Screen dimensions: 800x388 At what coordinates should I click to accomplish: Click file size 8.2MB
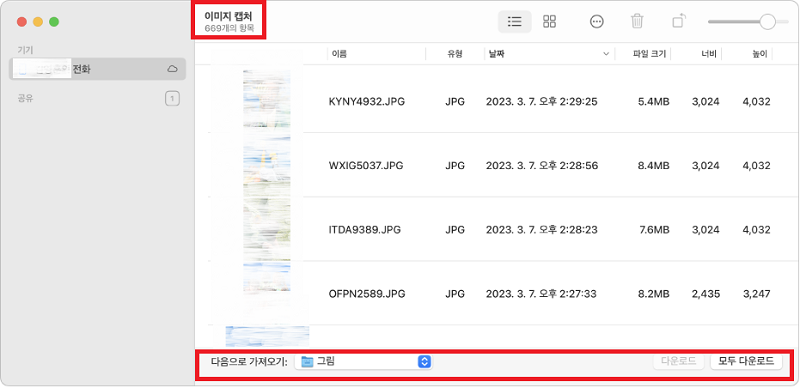[x=654, y=295]
